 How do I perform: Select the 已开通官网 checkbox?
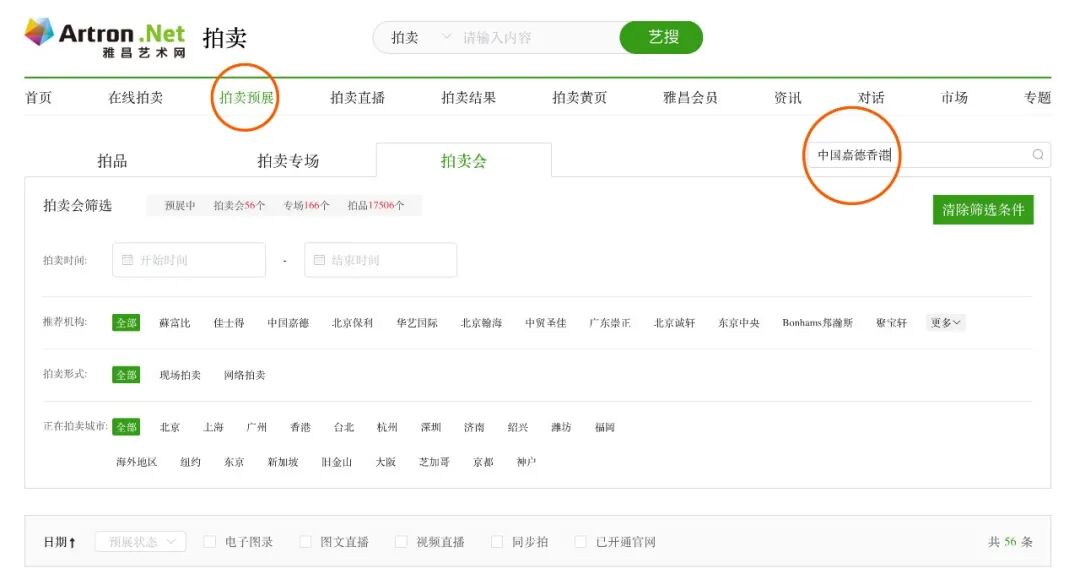tap(581, 542)
